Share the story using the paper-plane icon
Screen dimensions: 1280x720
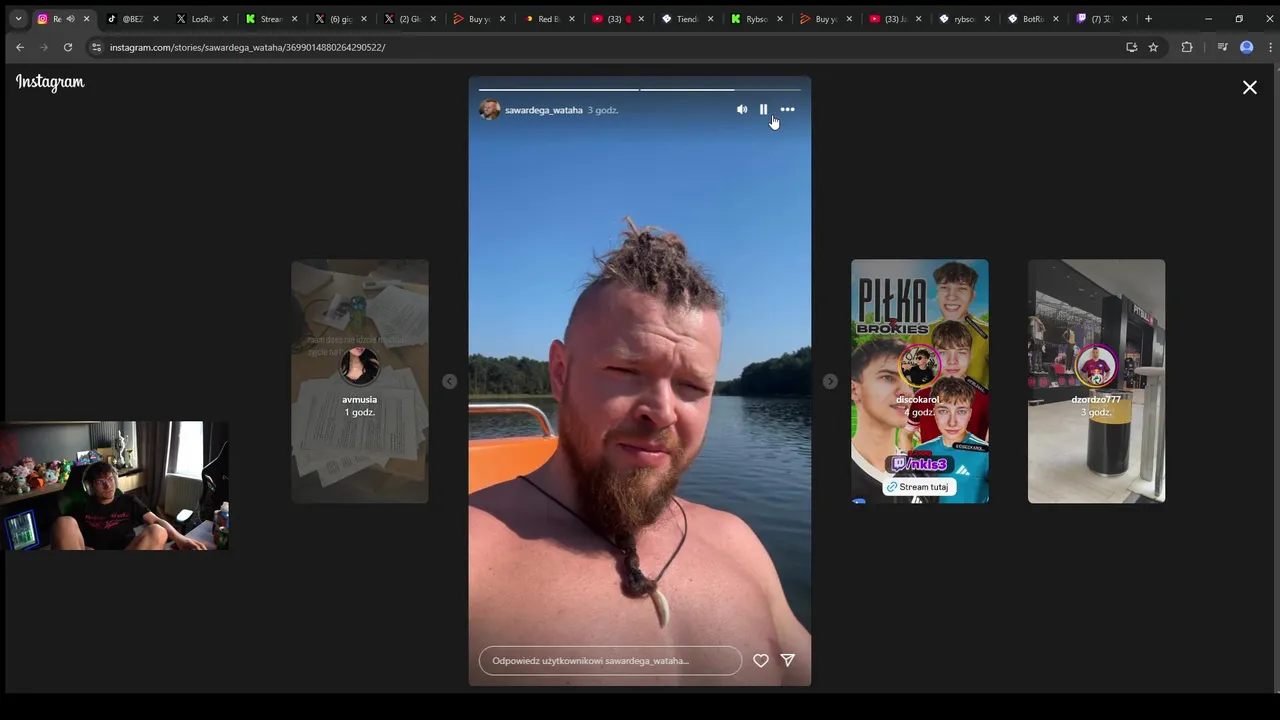point(788,661)
